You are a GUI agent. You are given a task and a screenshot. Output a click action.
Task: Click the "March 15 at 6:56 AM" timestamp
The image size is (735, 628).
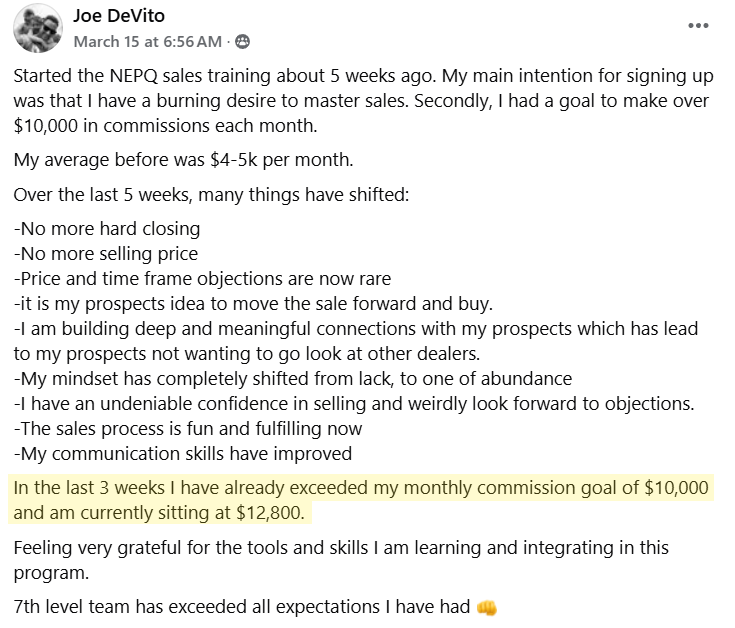(148, 42)
